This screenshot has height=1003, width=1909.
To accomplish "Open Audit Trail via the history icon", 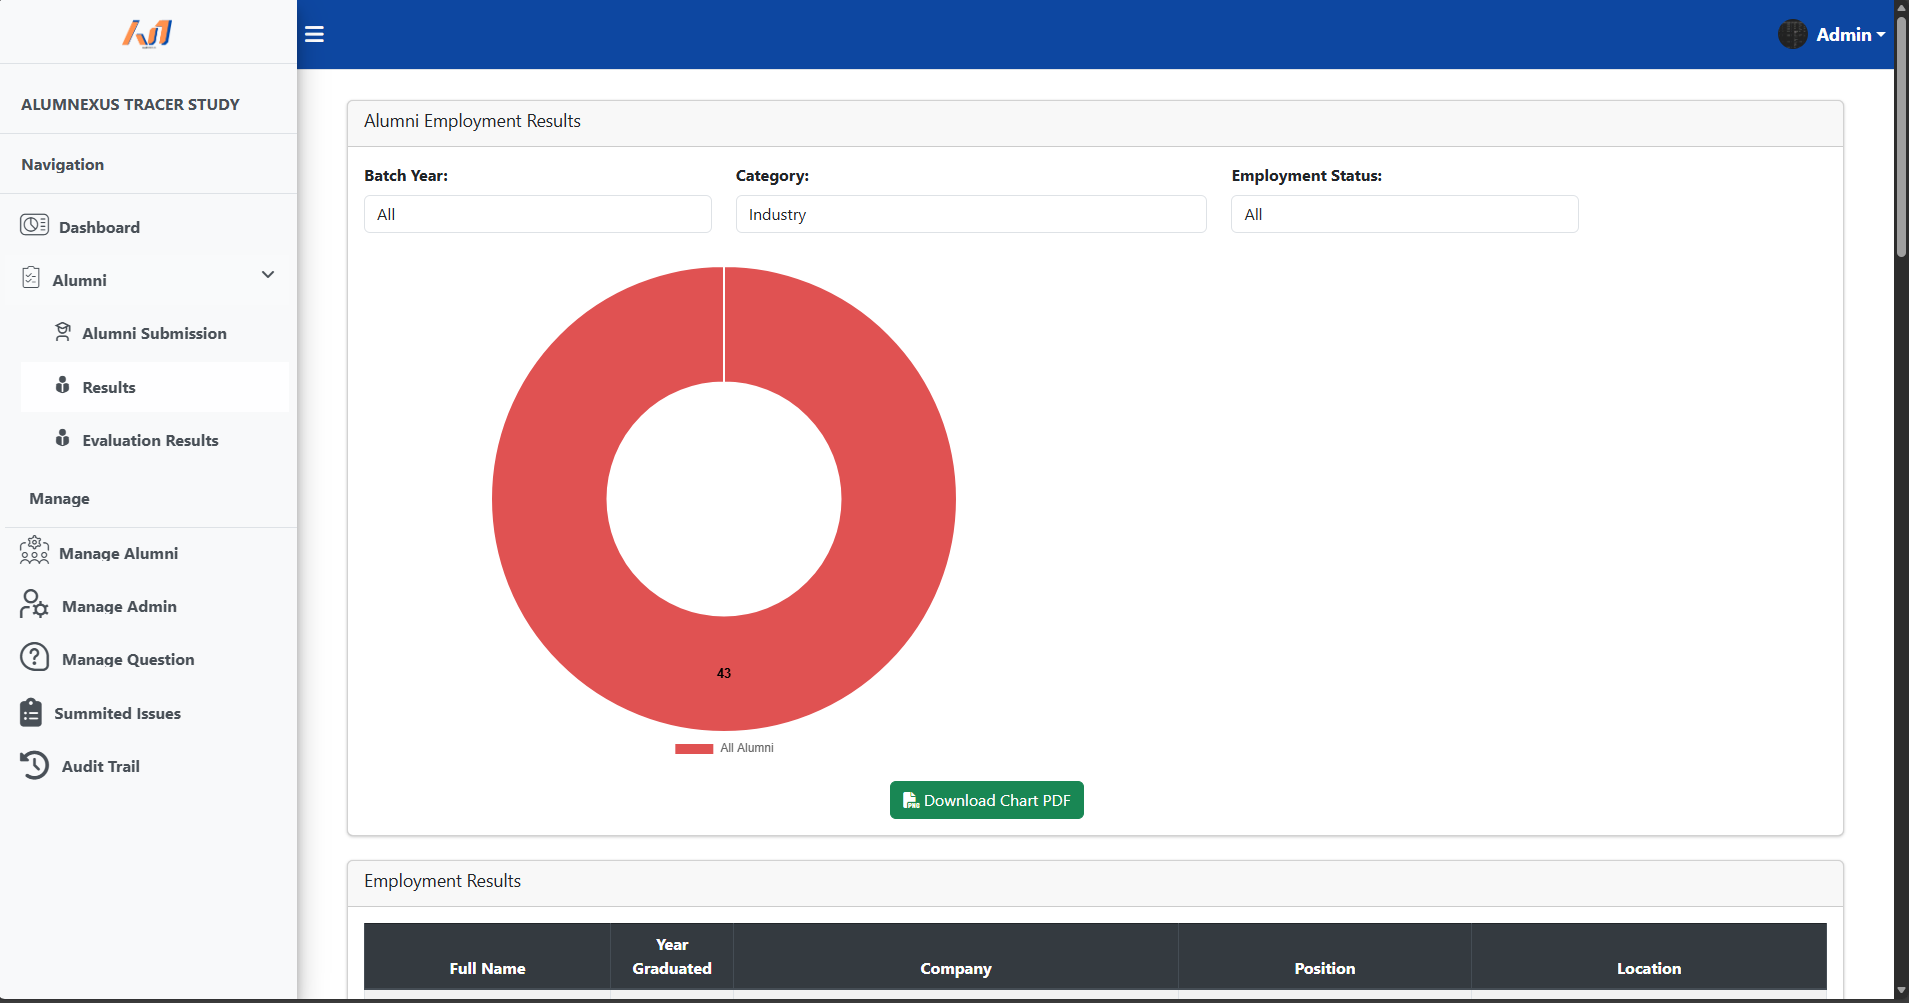I will coord(34,765).
